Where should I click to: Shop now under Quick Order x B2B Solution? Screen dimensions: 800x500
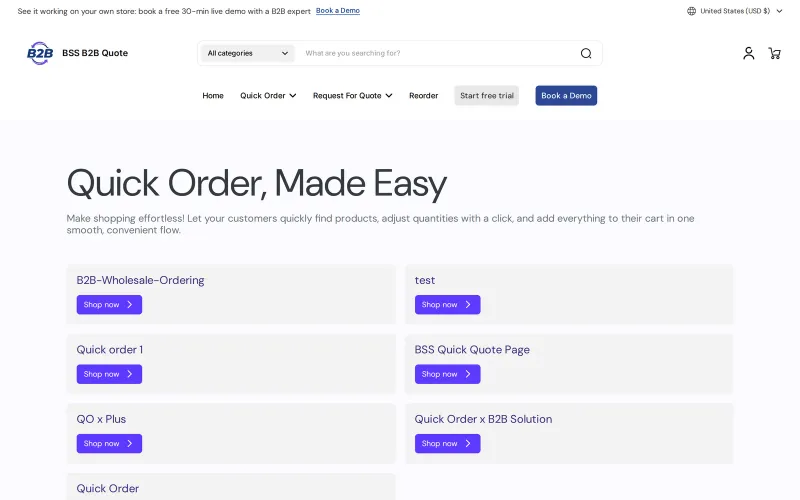(447, 443)
